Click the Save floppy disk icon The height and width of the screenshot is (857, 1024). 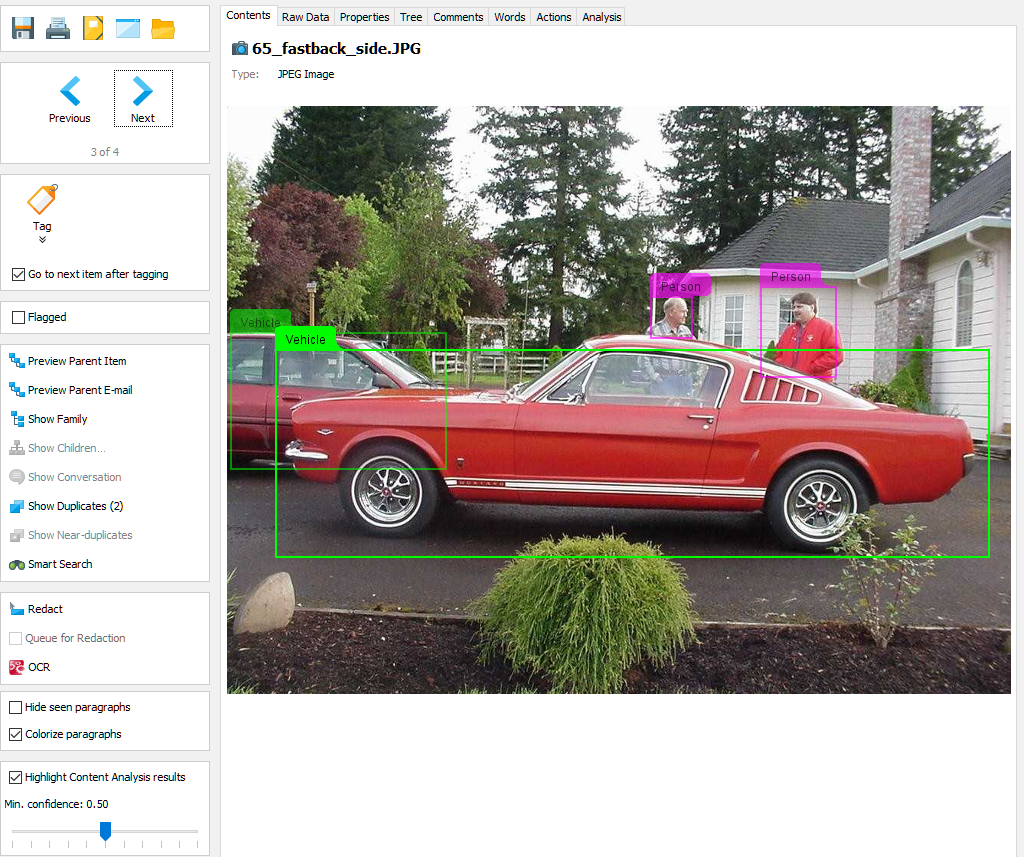pyautogui.click(x=23, y=28)
